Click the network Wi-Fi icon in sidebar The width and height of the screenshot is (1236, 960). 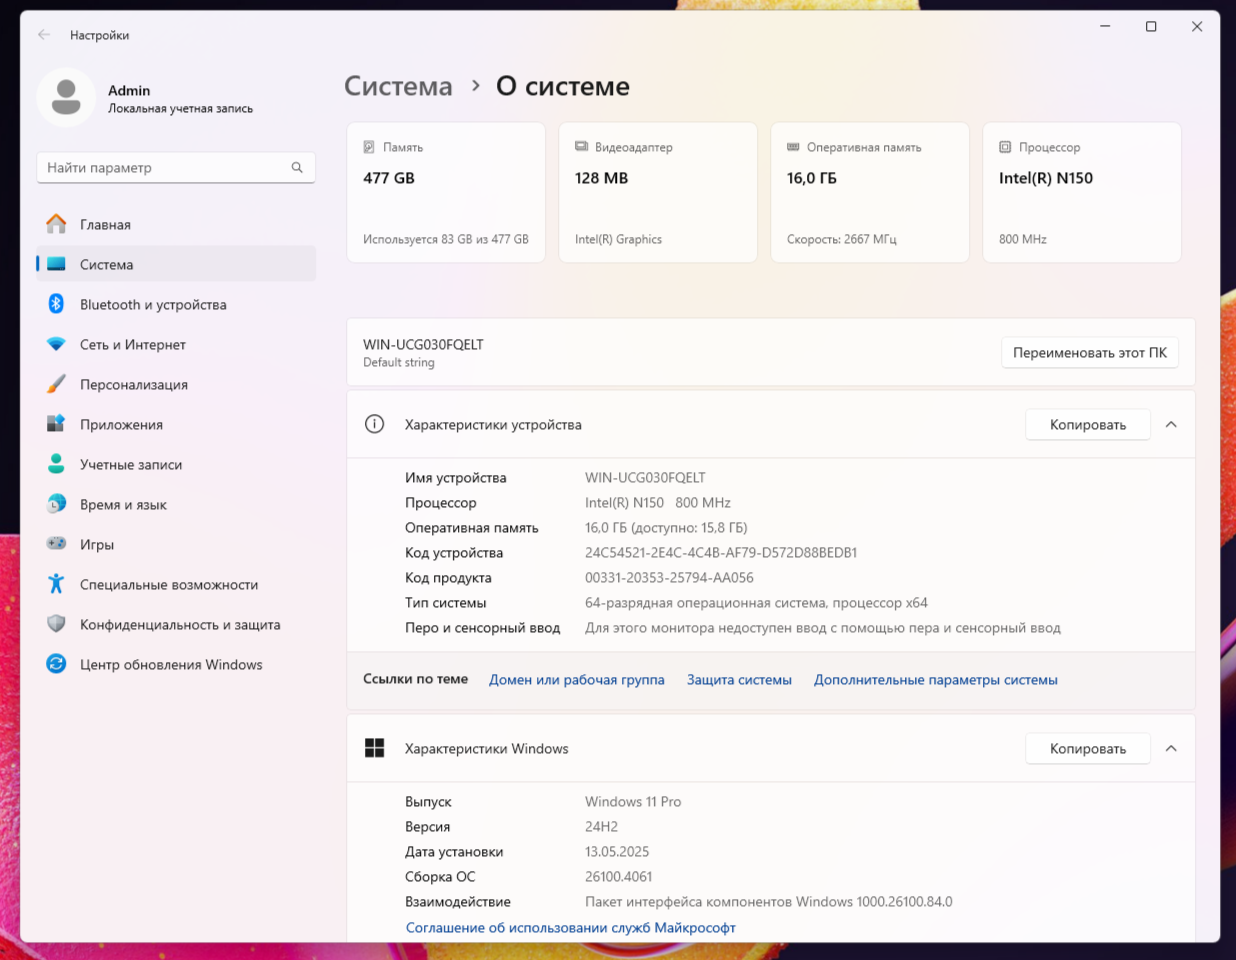[x=56, y=344]
